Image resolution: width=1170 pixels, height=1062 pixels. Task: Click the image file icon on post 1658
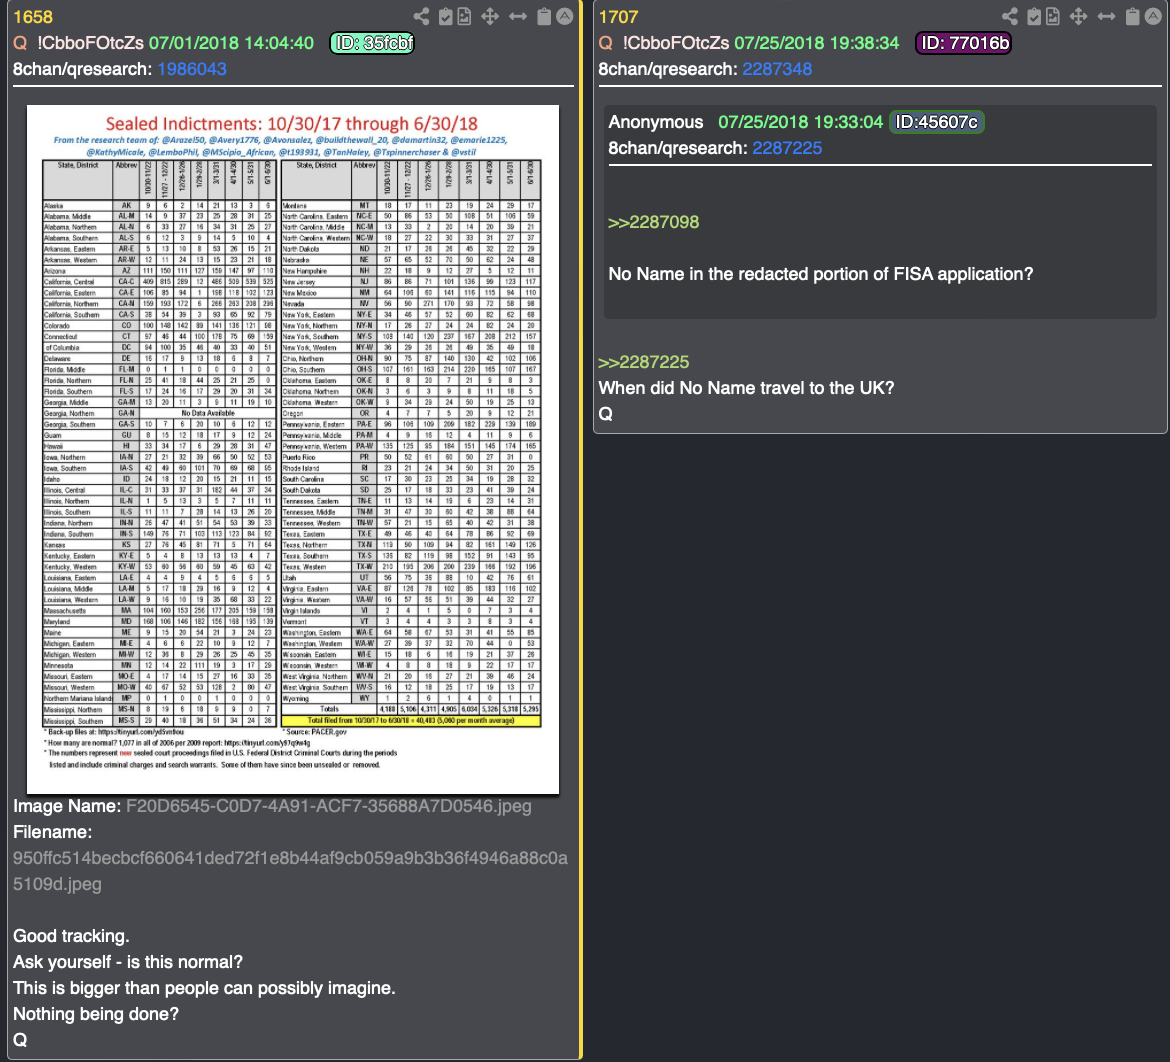point(464,16)
